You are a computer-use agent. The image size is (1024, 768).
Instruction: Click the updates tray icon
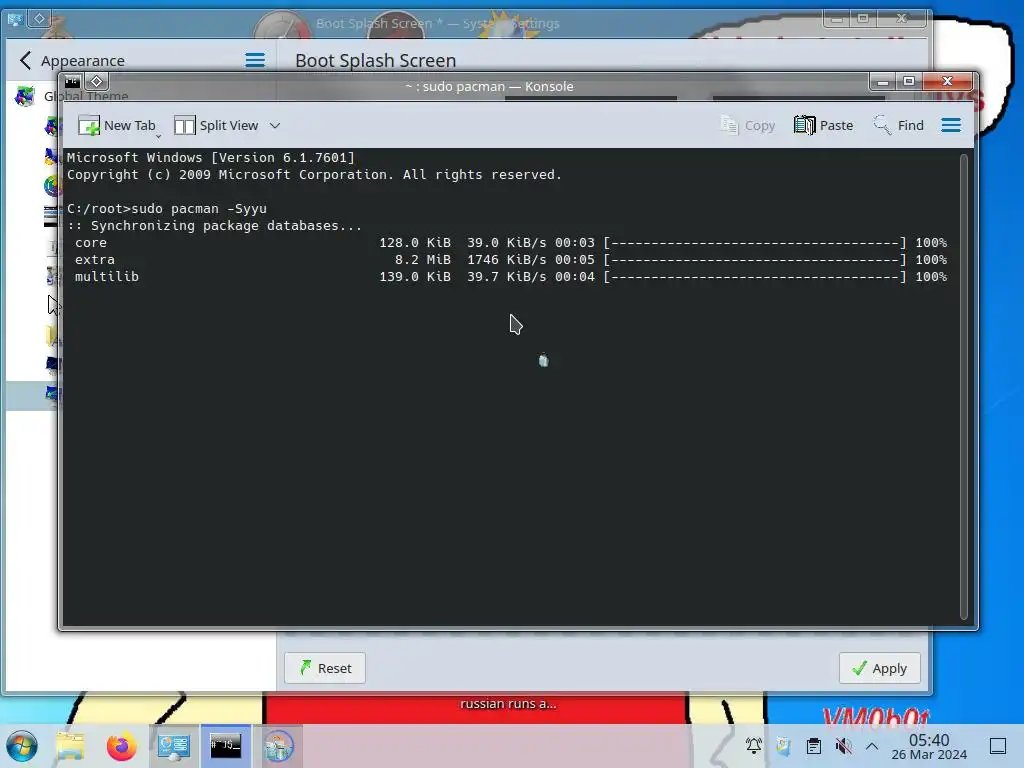click(x=783, y=746)
